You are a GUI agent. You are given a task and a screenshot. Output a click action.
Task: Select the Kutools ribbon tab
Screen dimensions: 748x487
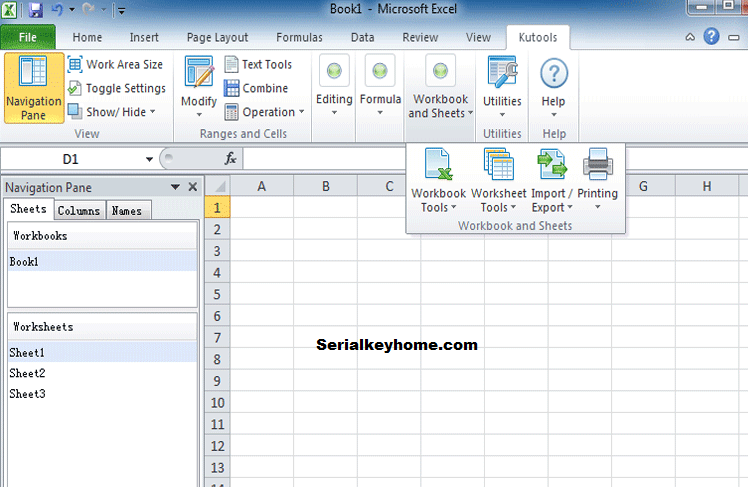[538, 37]
